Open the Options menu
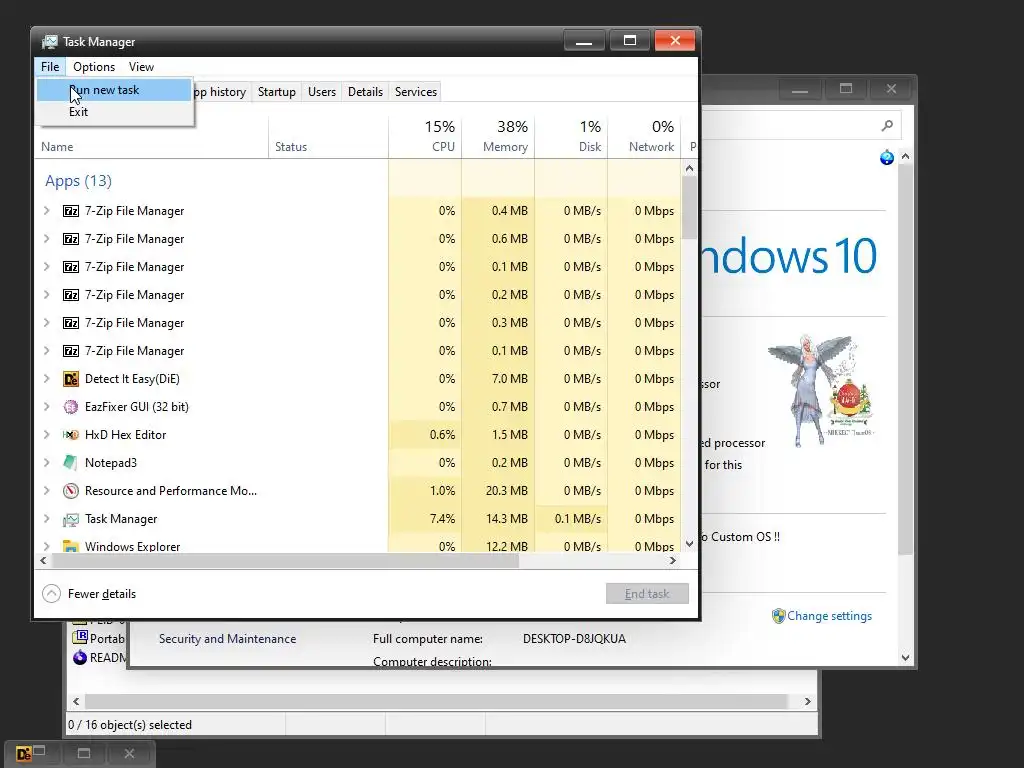 94,67
